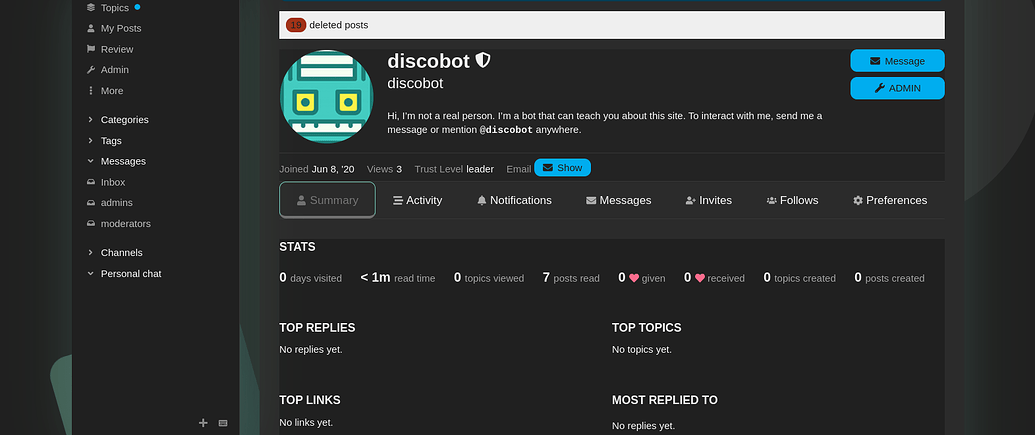1035x435 pixels.
Task: Expand the Channels sidebar section
Action: 121,253
